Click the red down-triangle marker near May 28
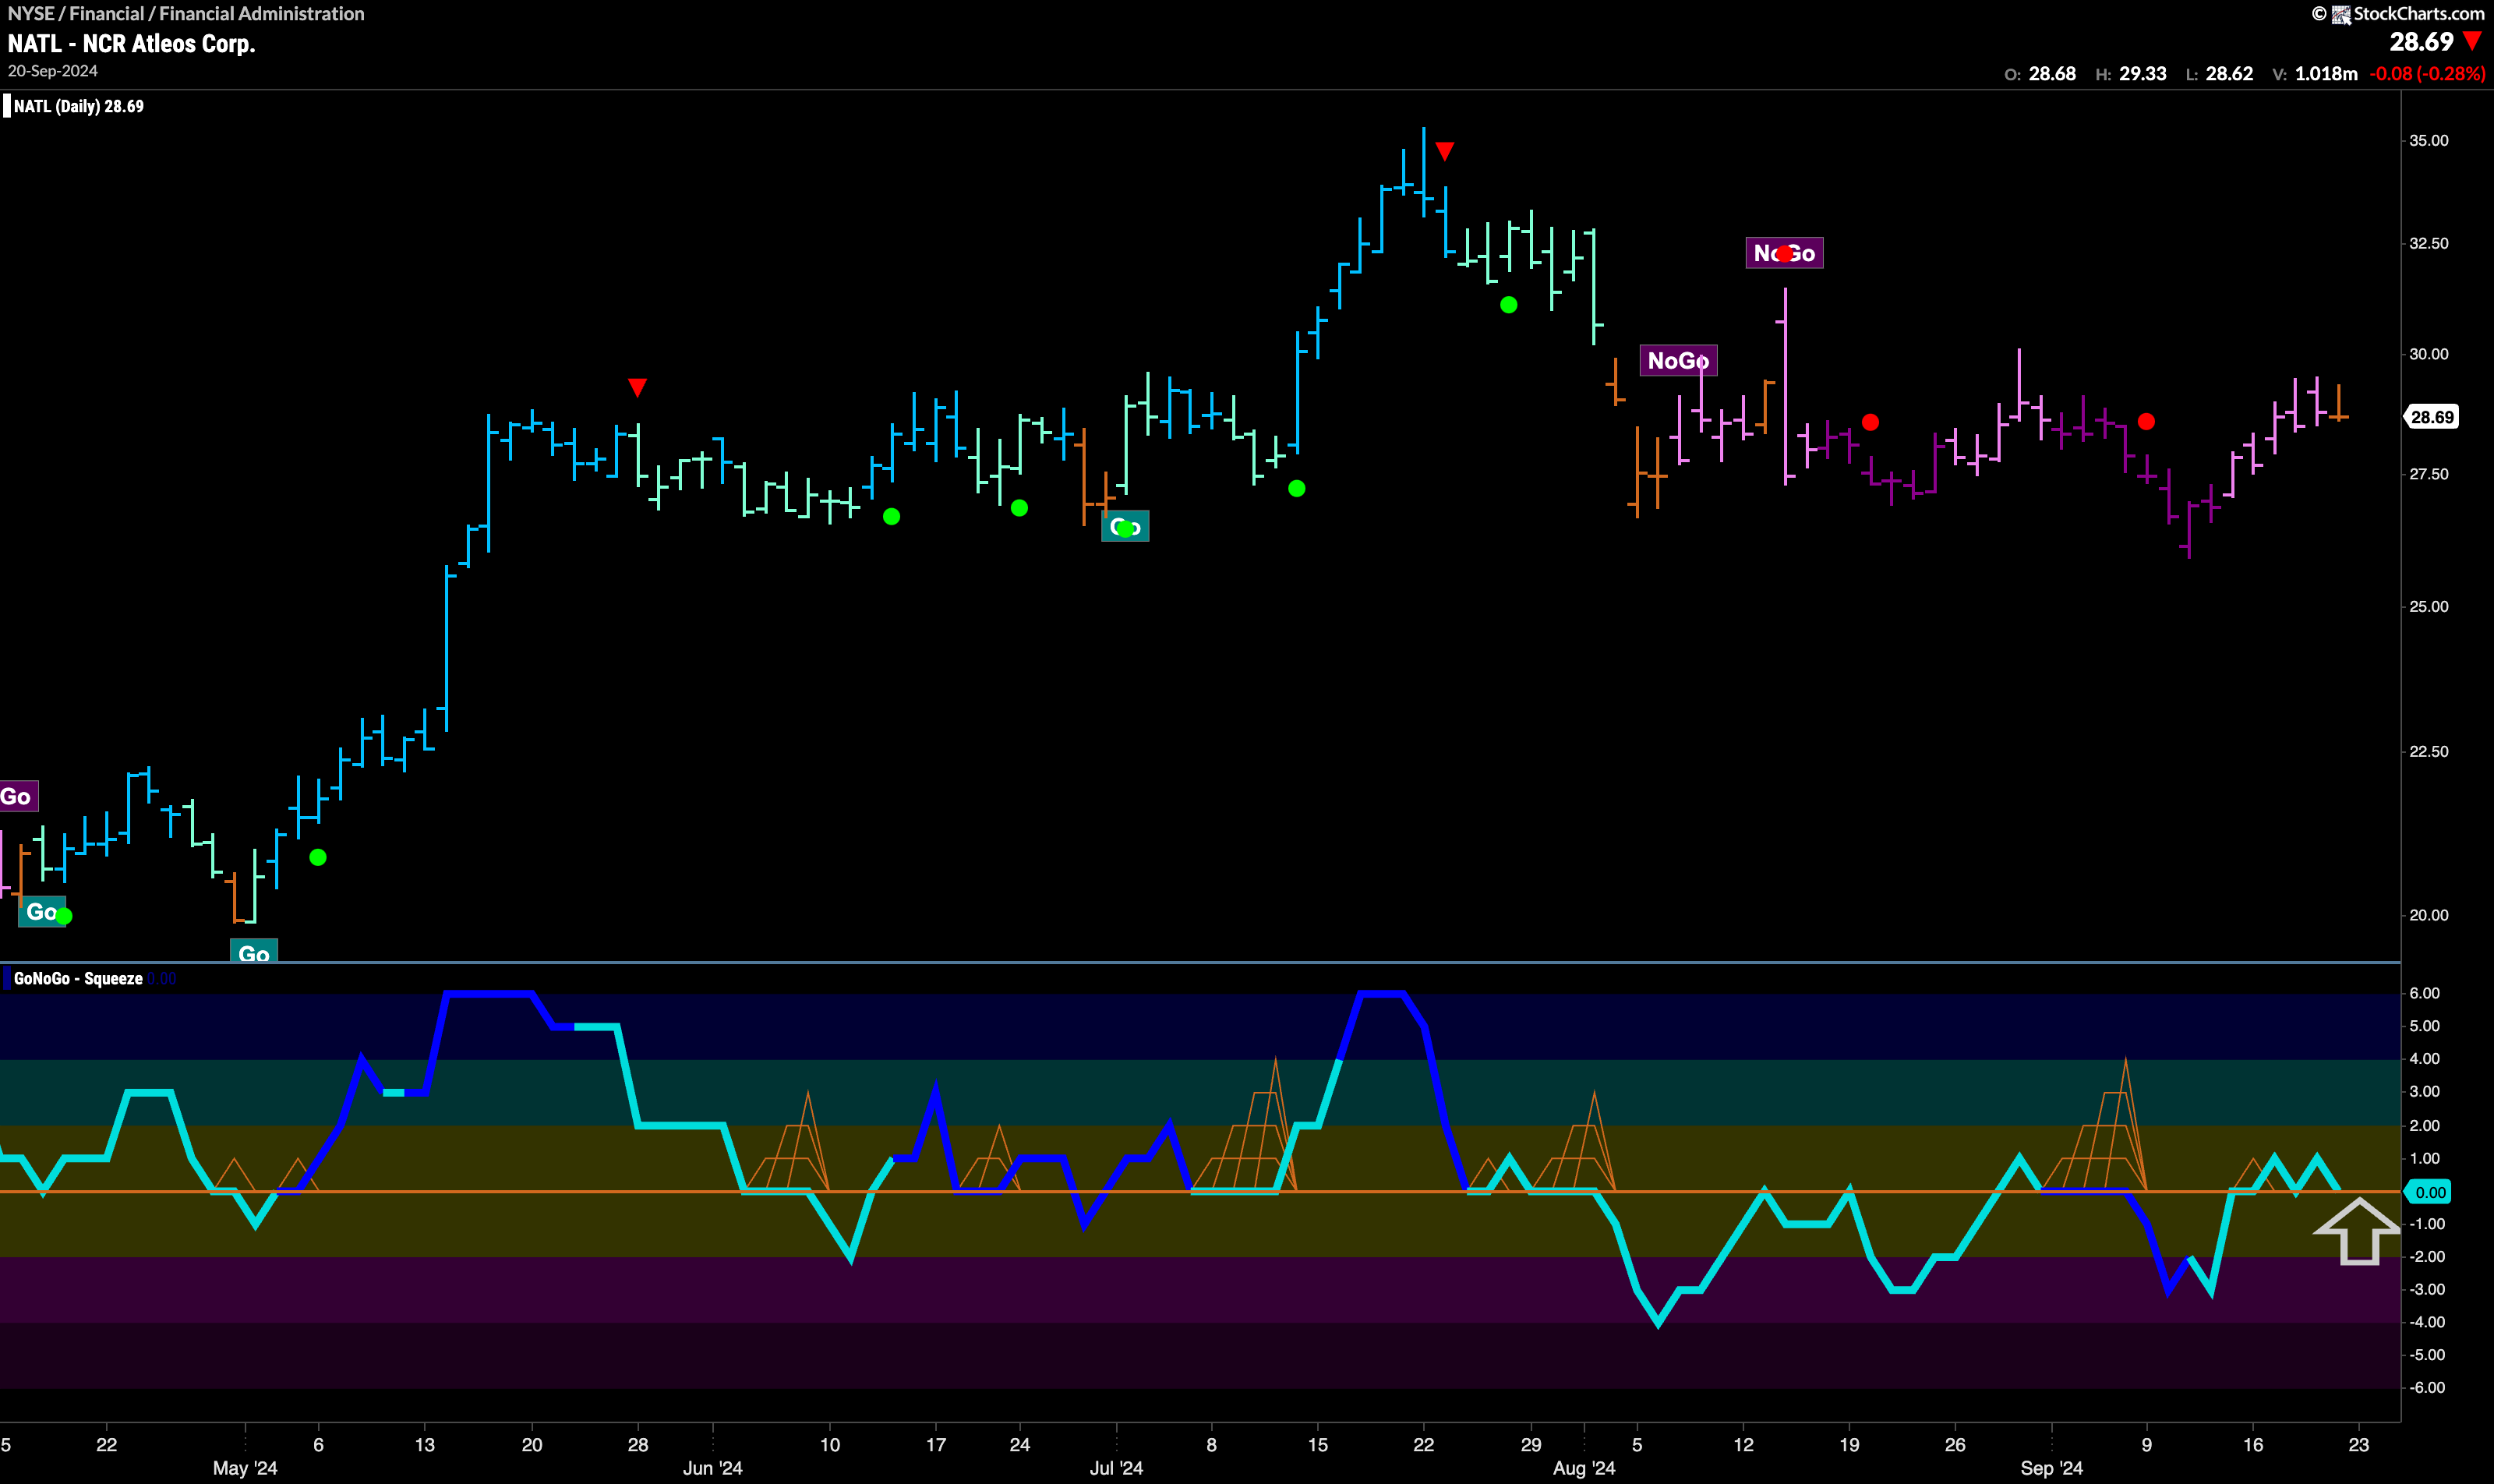2494x1484 pixels. click(x=637, y=387)
